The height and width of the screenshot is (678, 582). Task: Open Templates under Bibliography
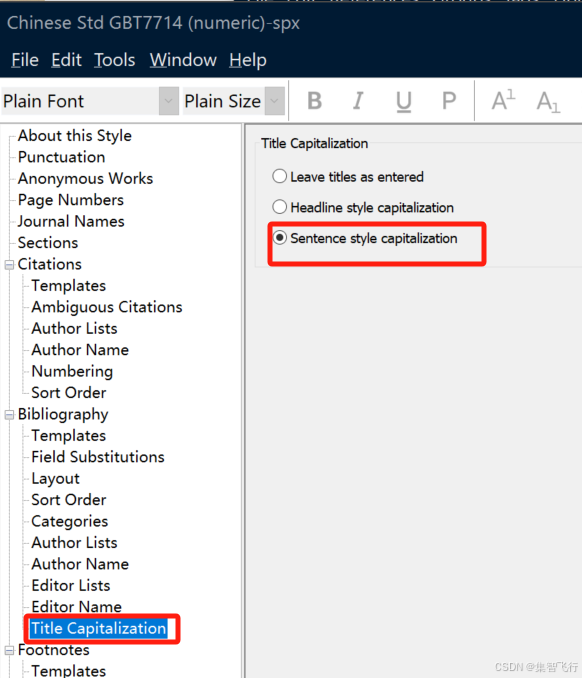tap(68, 435)
